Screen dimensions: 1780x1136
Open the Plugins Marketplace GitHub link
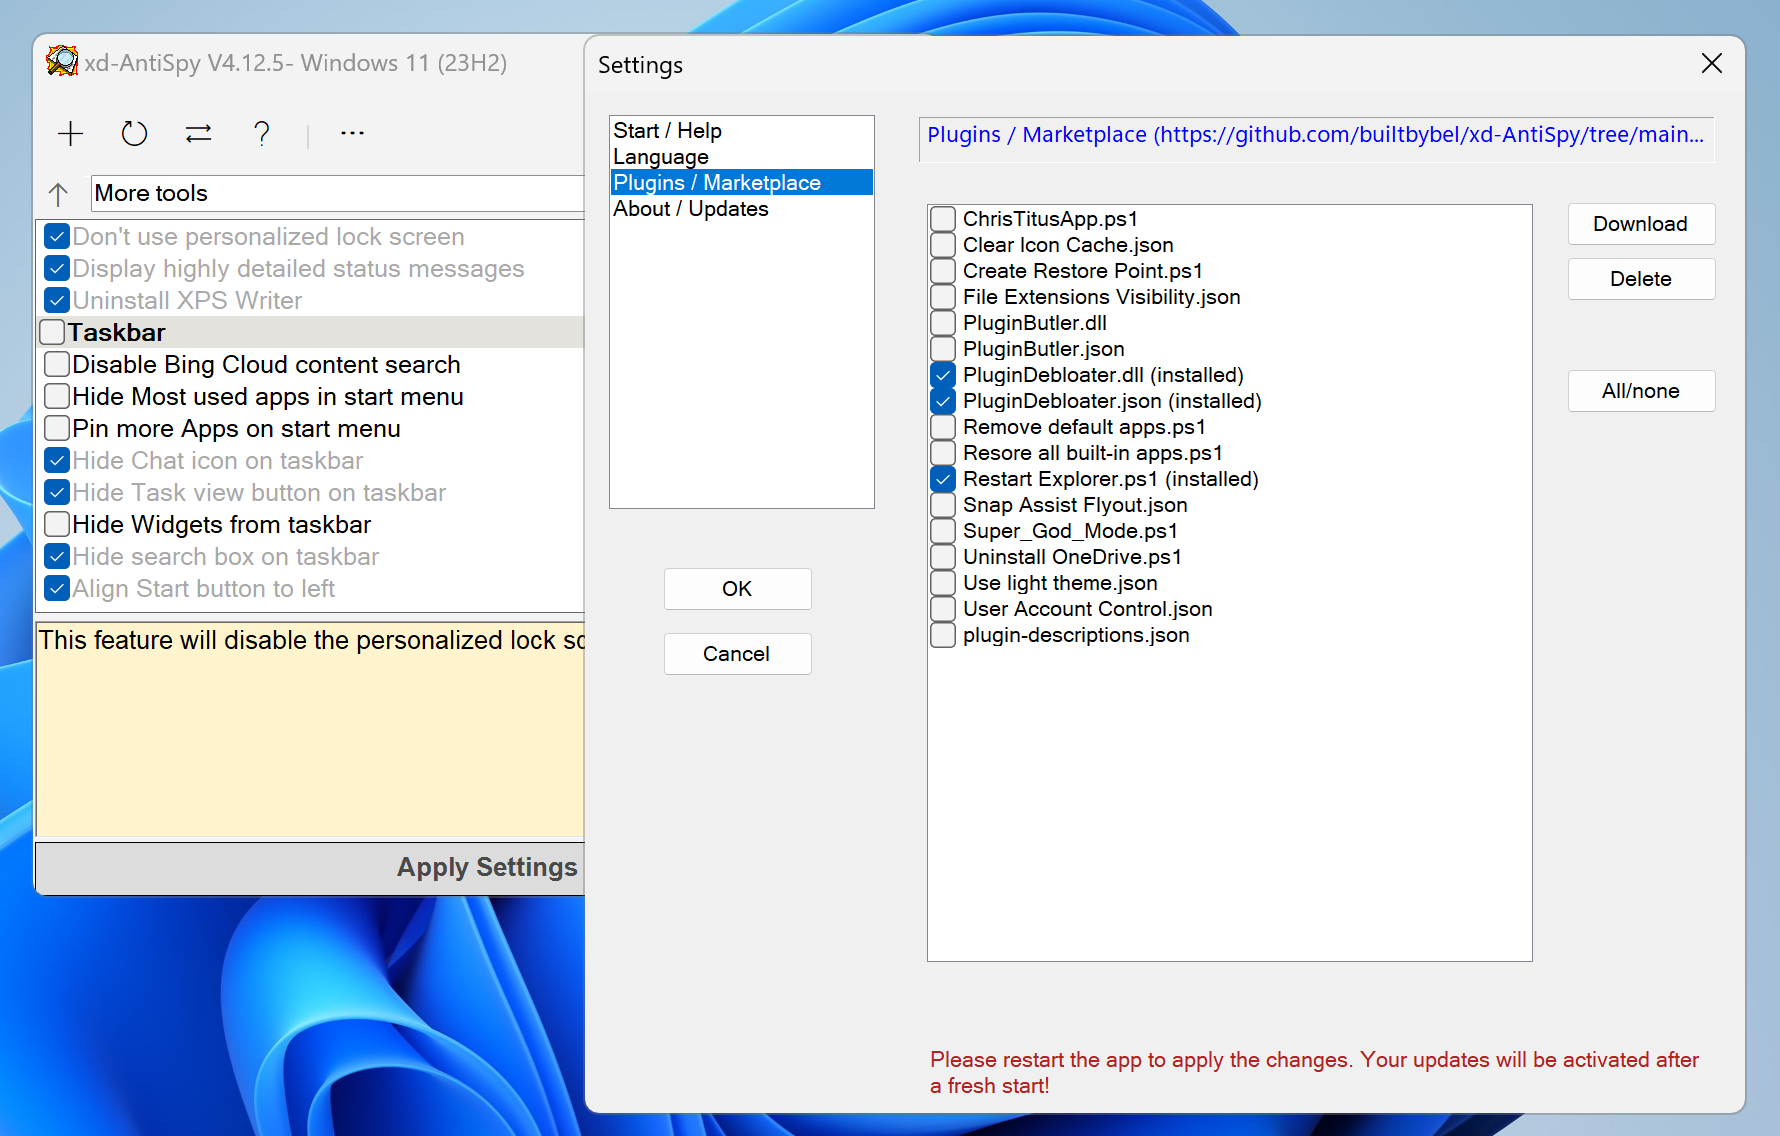(x=1314, y=135)
